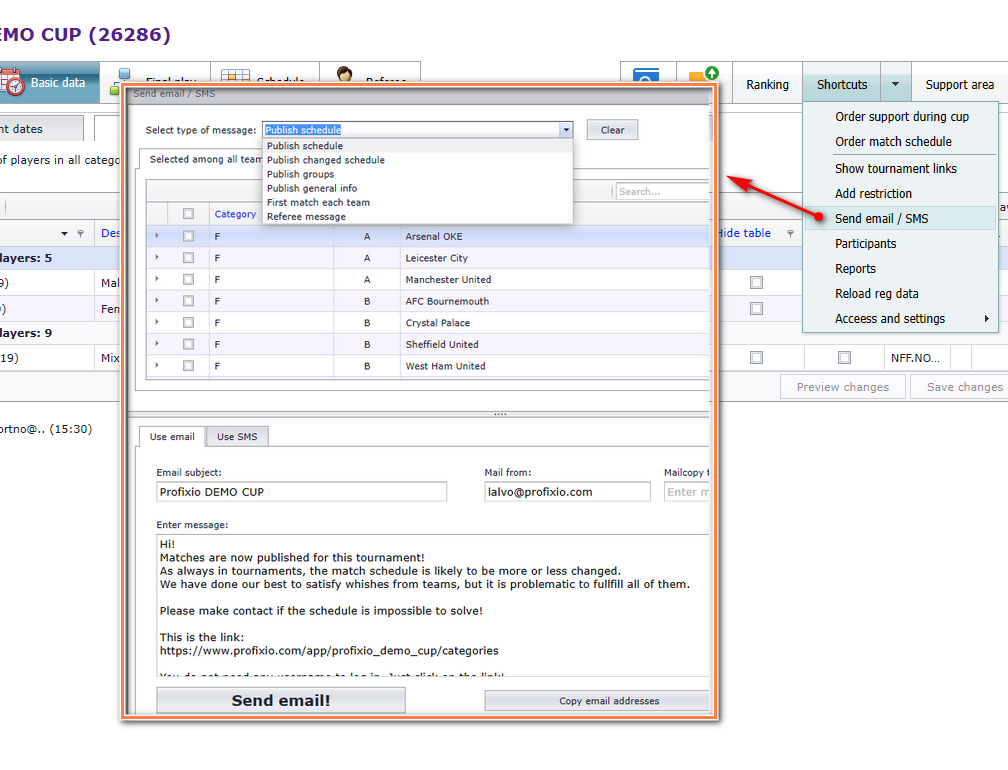
Task: Choose Publish changed schedule option
Action: tap(417, 160)
